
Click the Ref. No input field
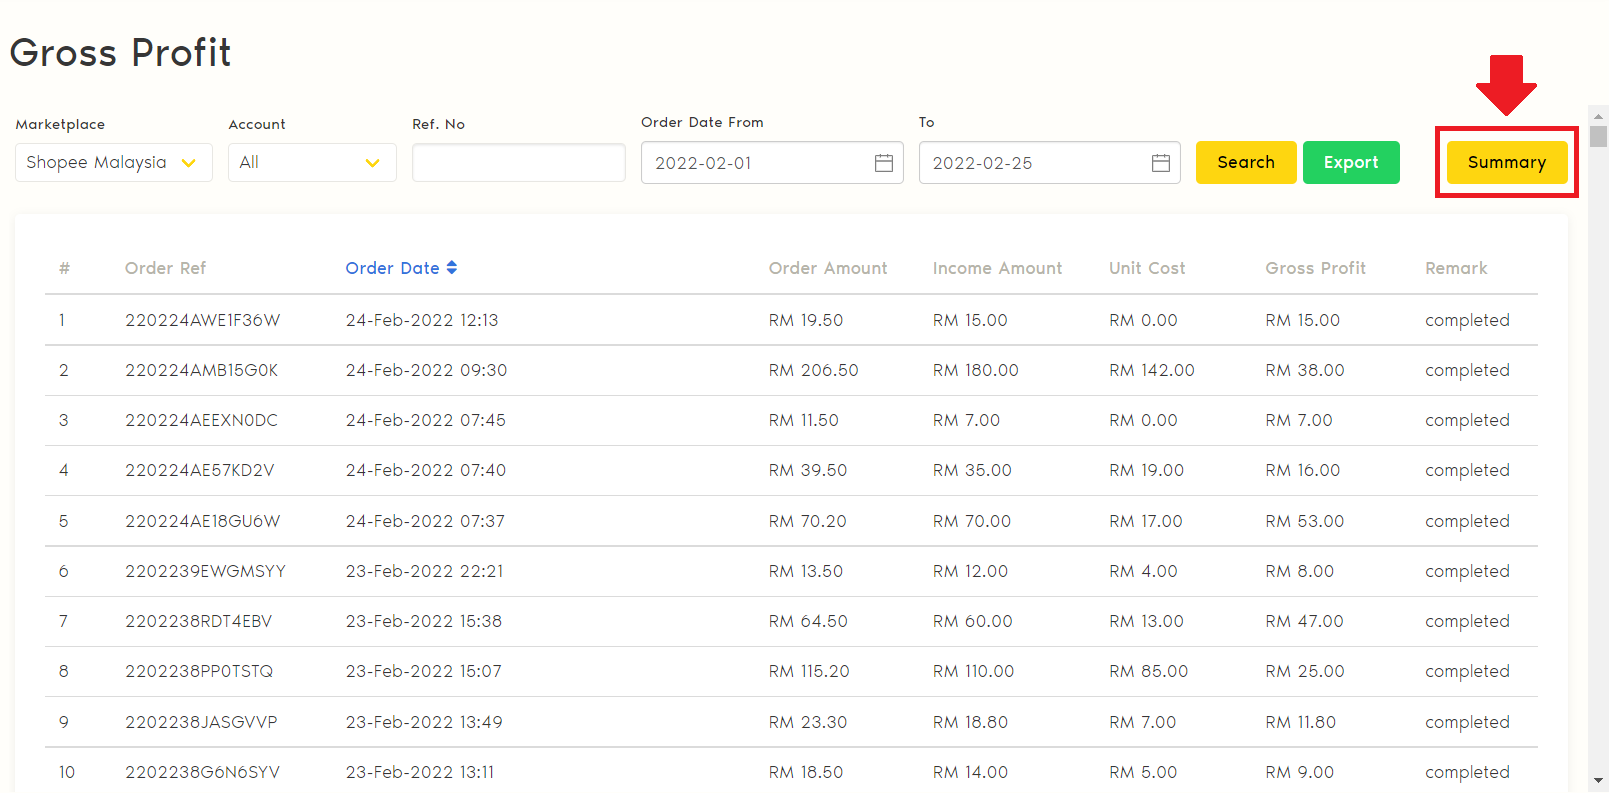518,163
